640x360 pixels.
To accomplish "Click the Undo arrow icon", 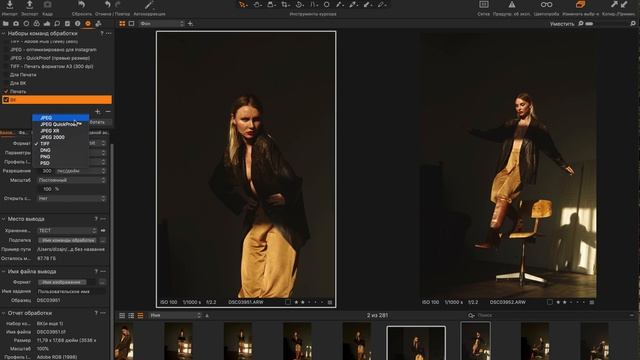I will coord(107,4).
